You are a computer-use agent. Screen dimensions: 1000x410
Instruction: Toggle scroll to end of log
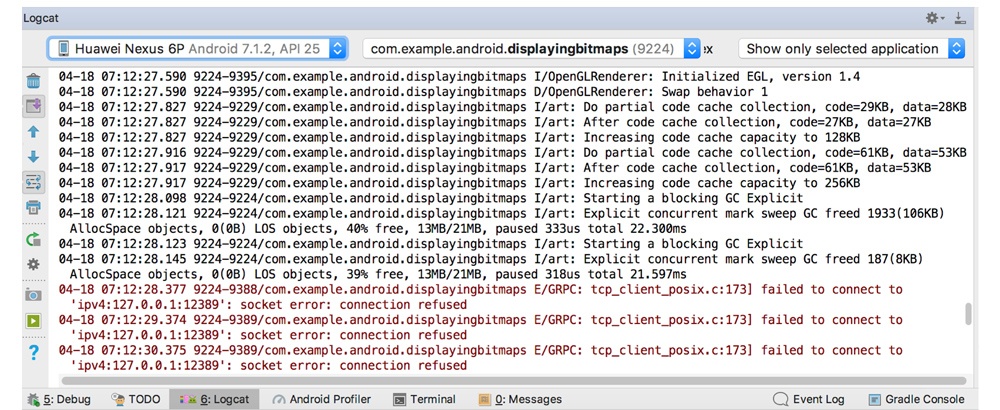click(x=33, y=106)
